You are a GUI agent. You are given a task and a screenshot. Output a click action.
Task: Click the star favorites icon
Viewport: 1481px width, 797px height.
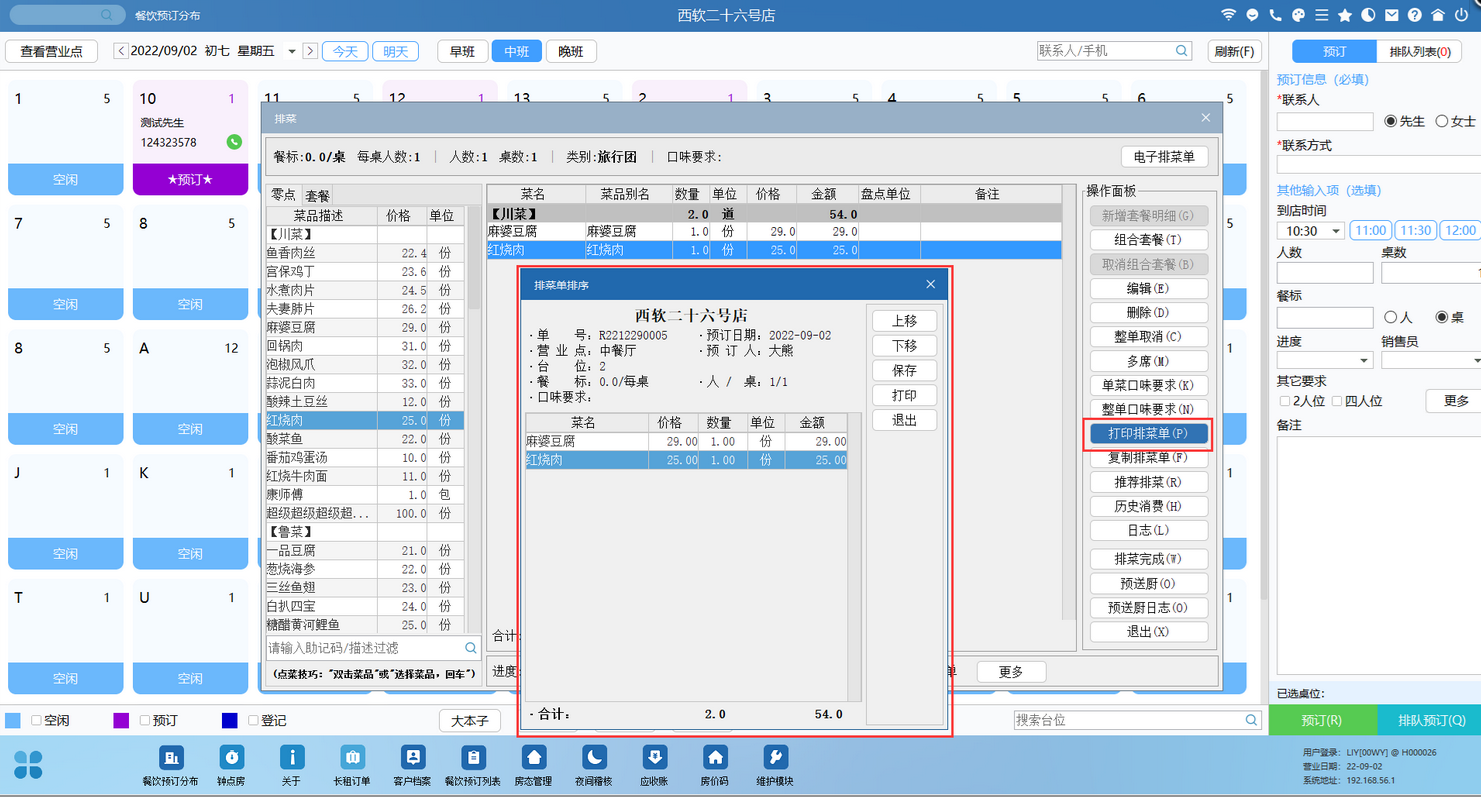pos(1345,15)
